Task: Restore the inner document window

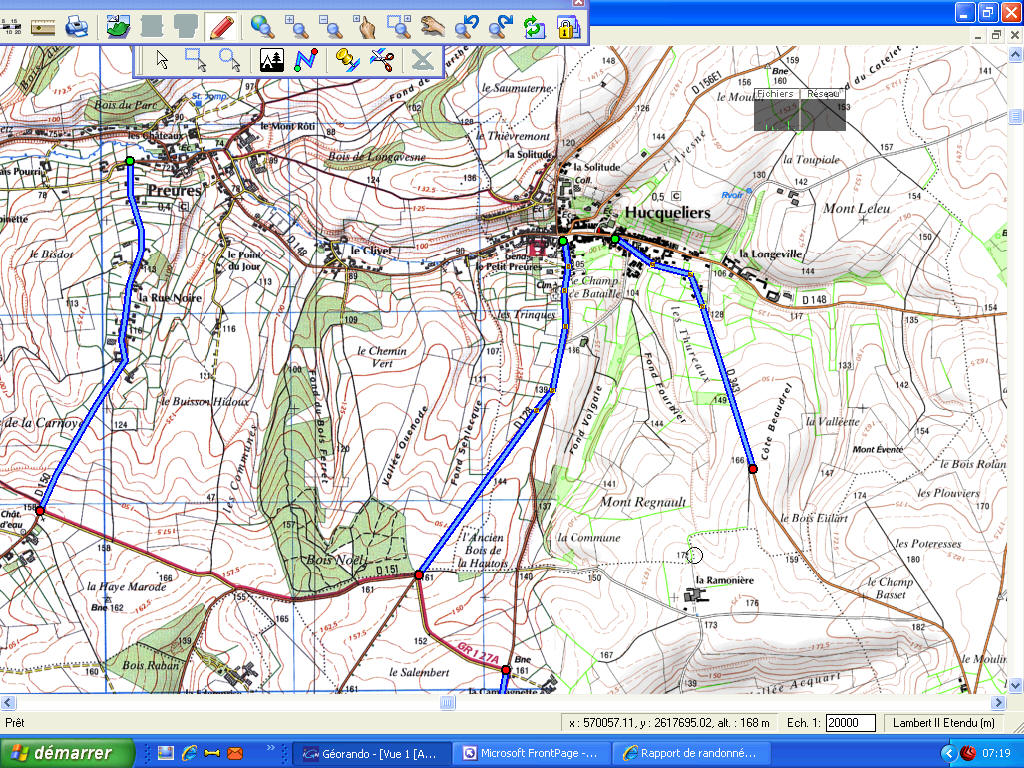Action: click(996, 35)
